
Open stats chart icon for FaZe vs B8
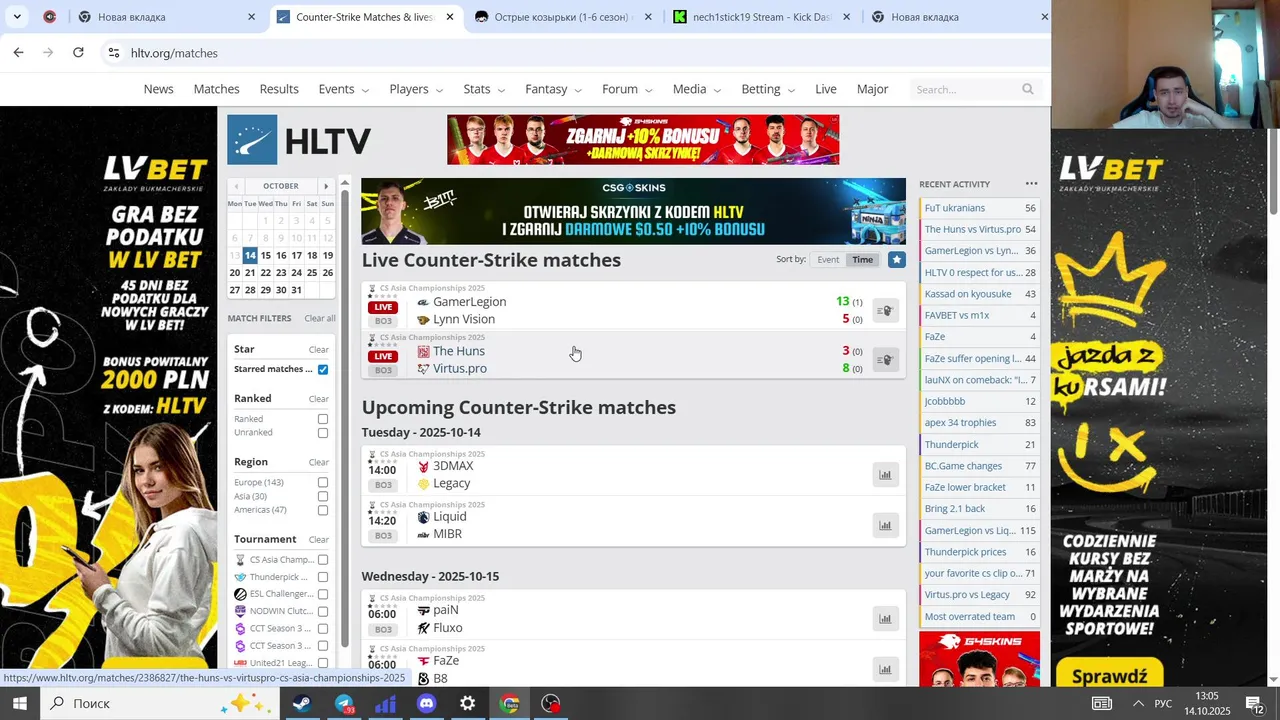pos(885,669)
